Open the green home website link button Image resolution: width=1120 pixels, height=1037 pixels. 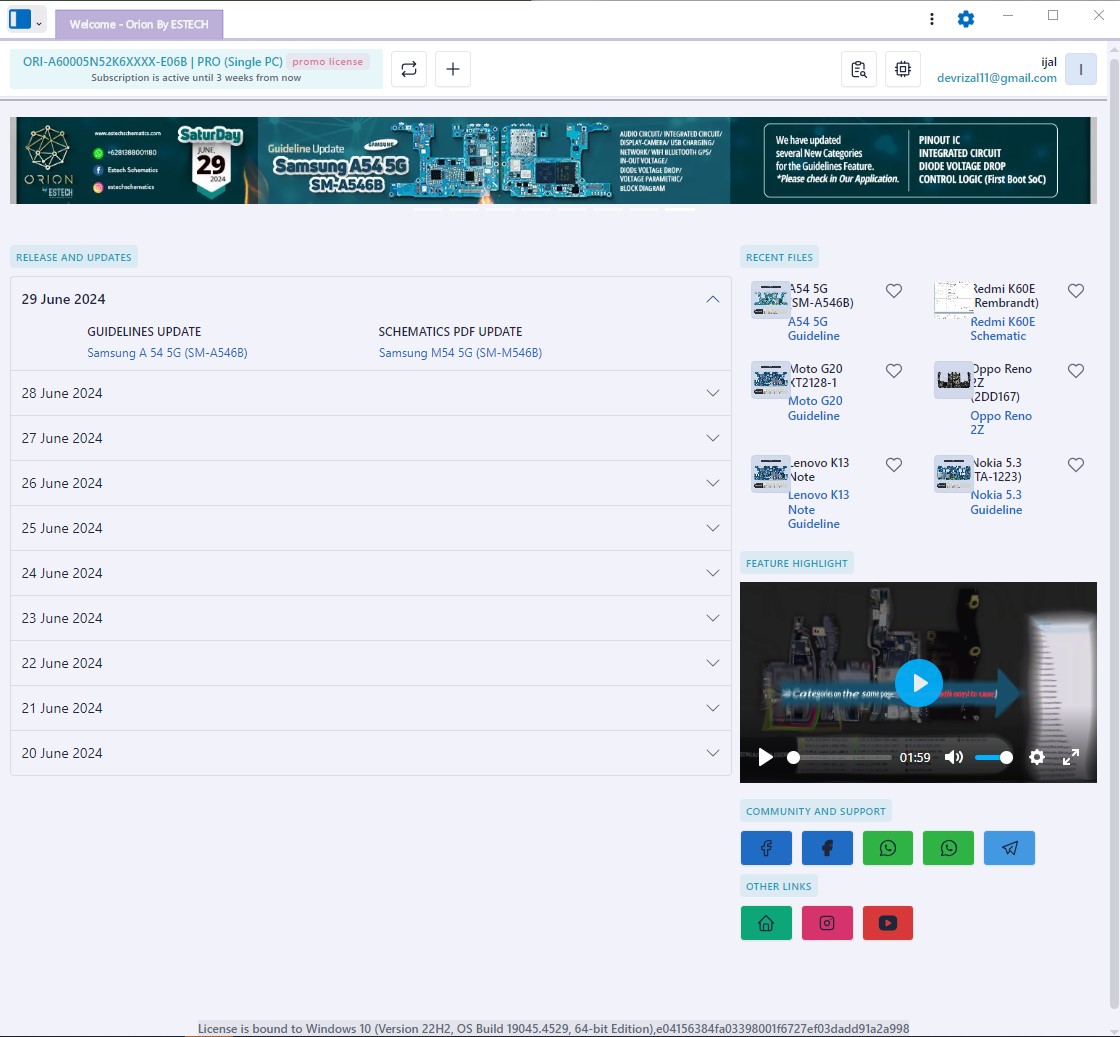pyautogui.click(x=766, y=923)
